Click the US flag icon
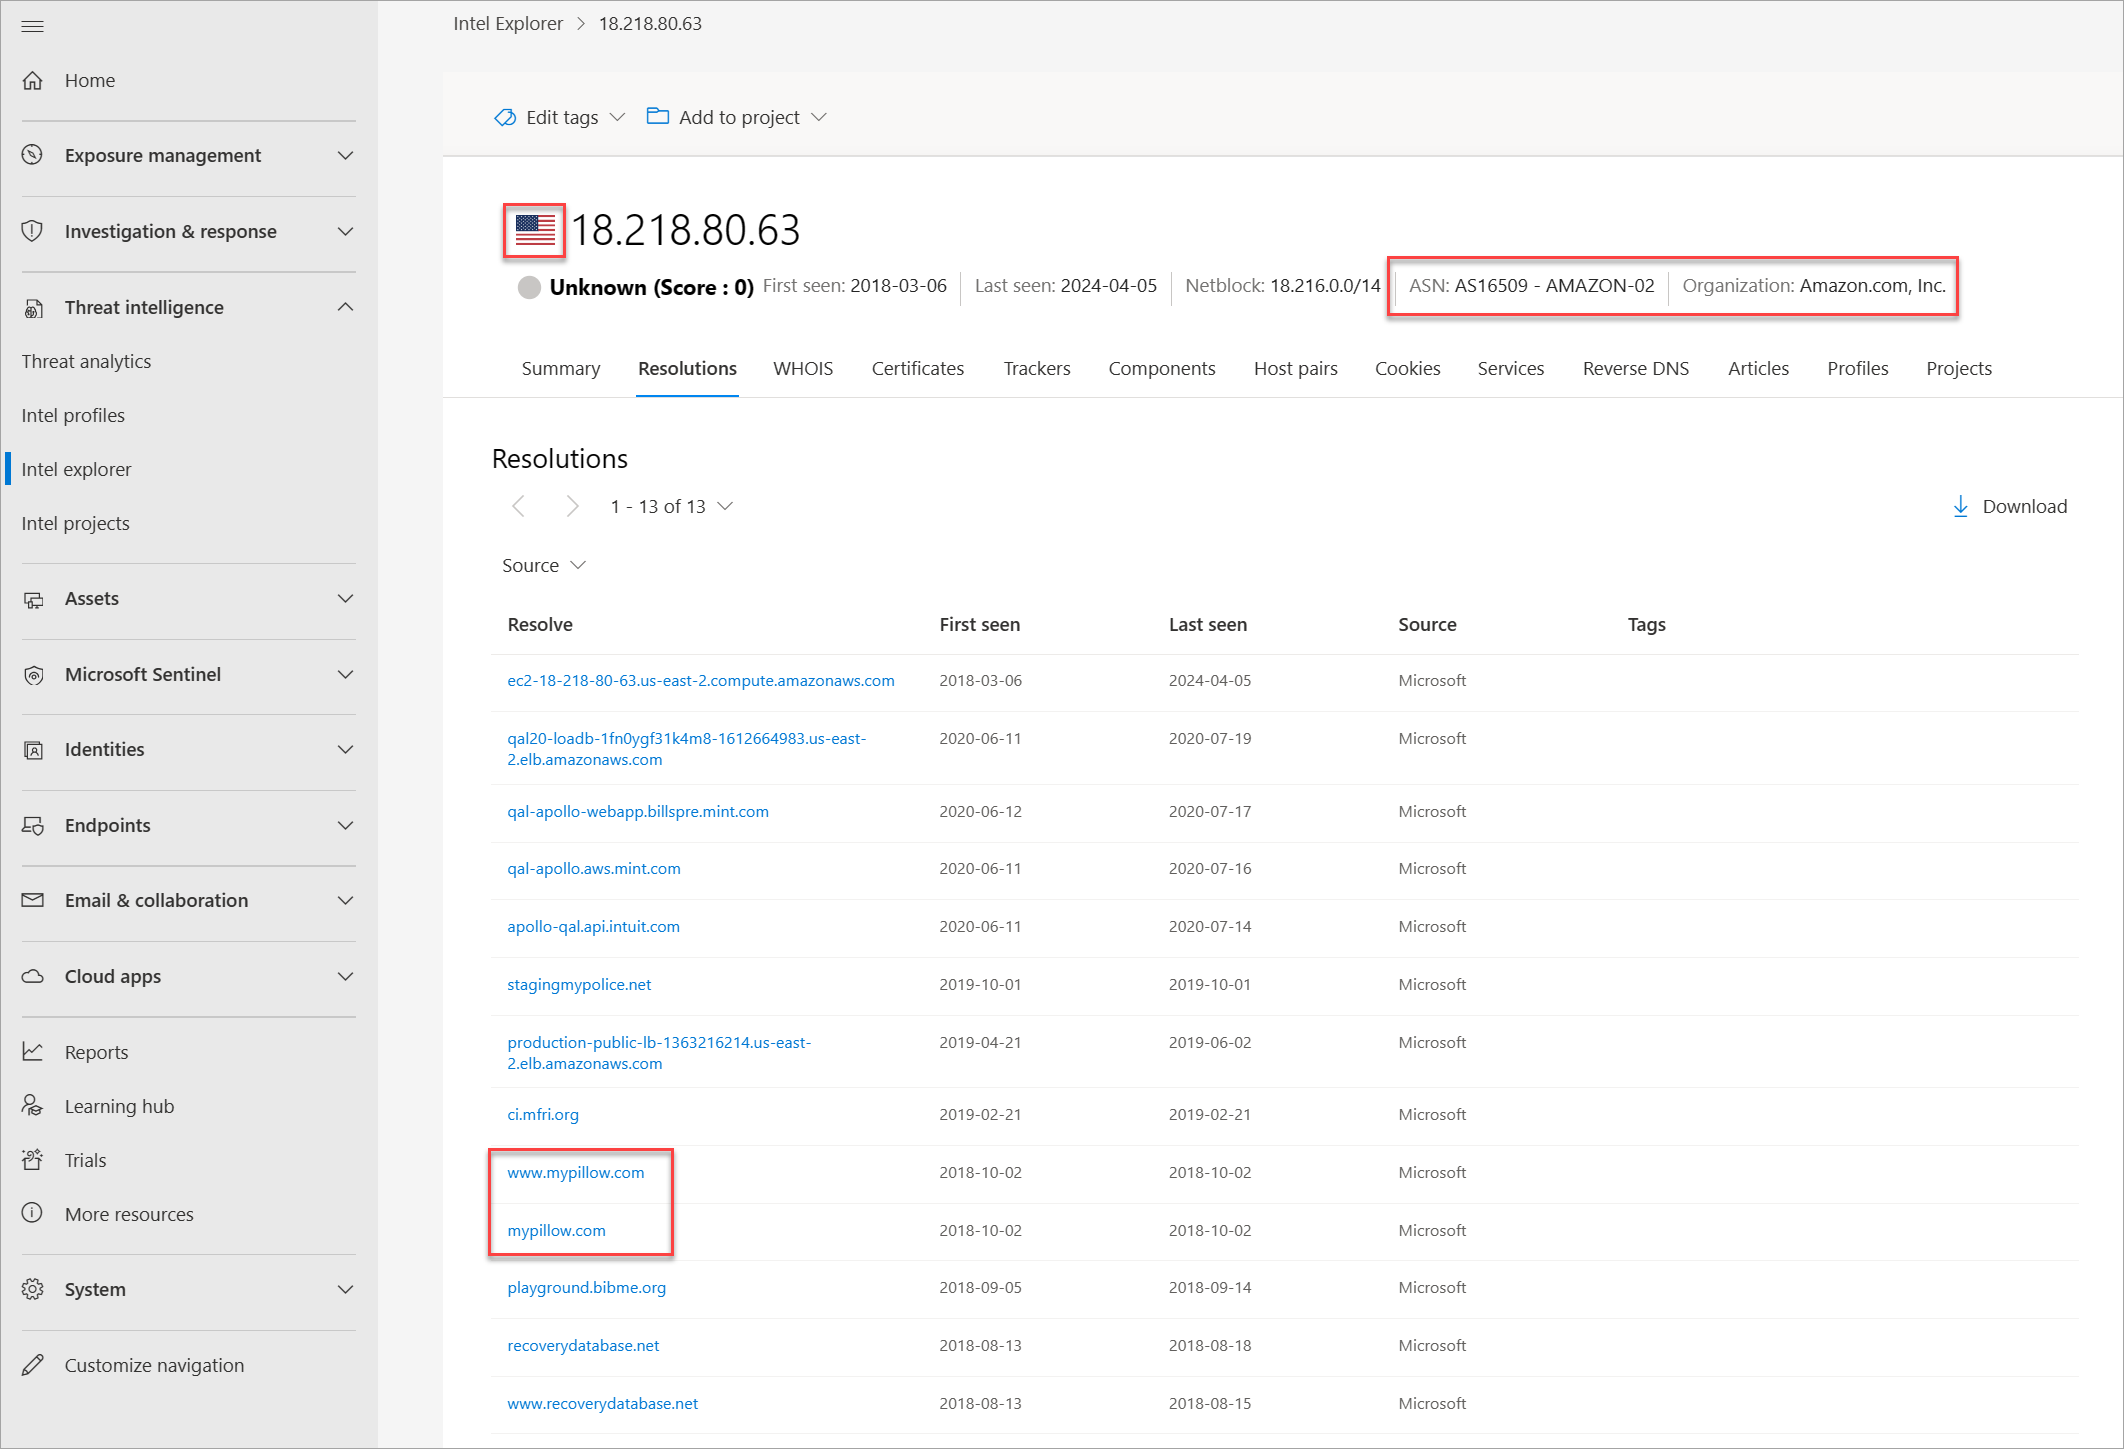The height and width of the screenshot is (1449, 2124). pyautogui.click(x=535, y=230)
